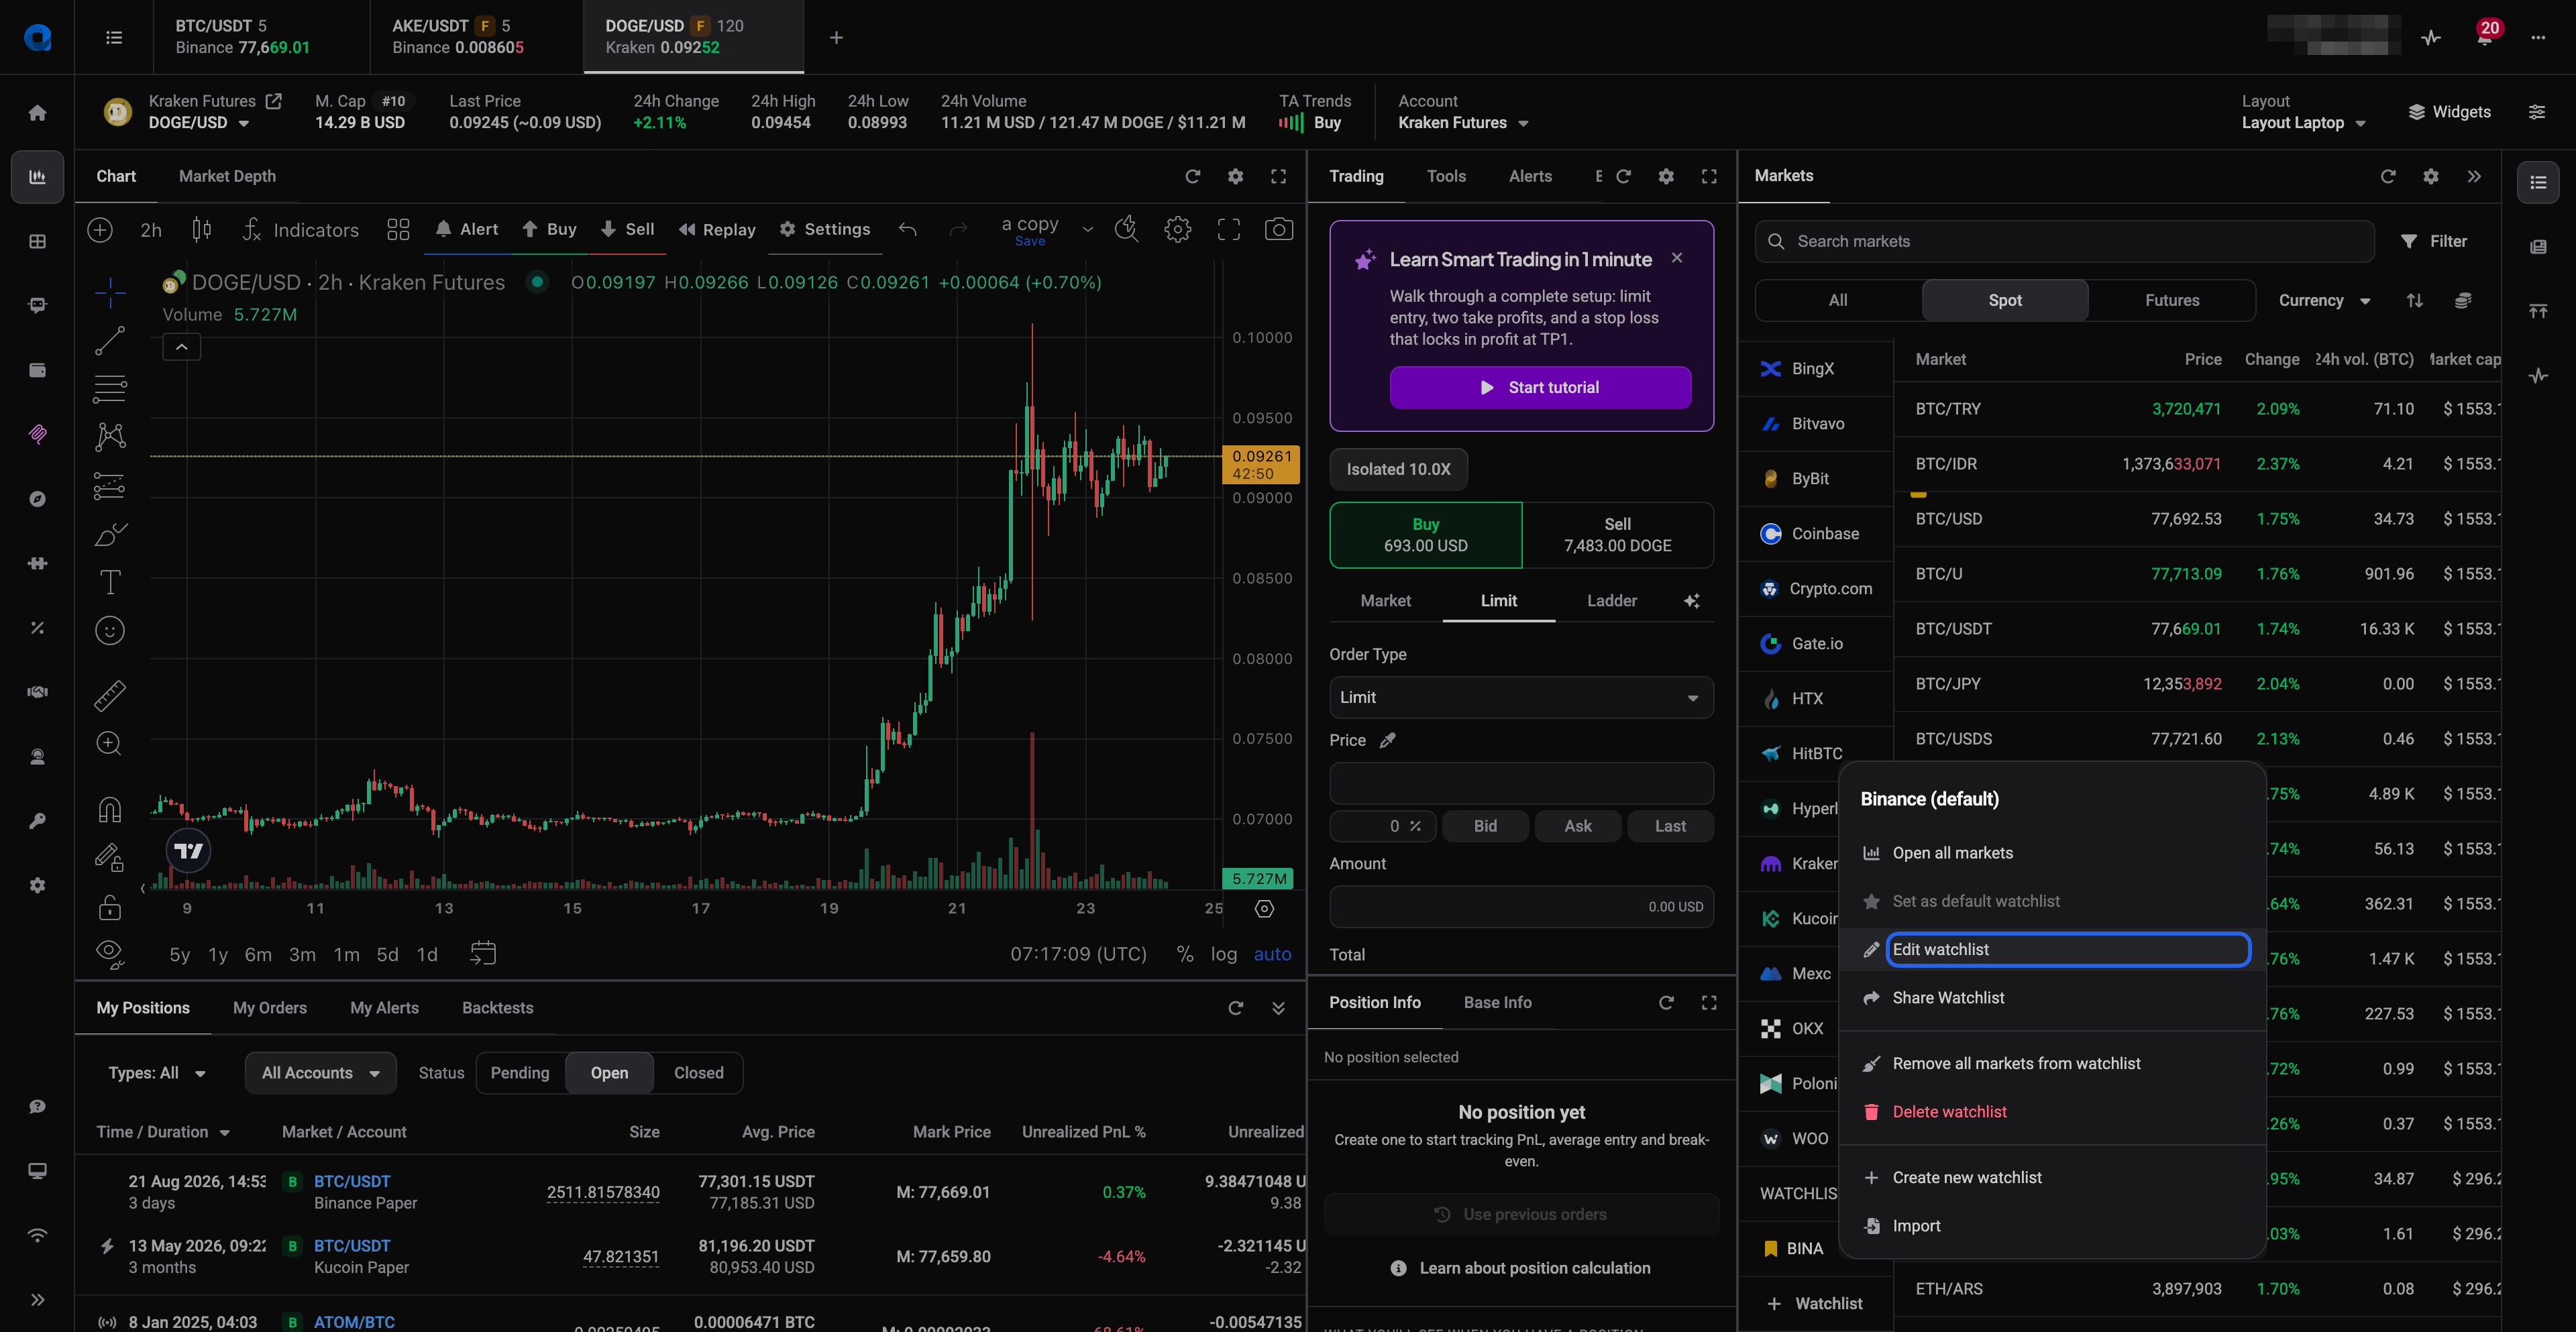The image size is (2576, 1332).
Task: Filter markets to All types
Action: [1837, 300]
